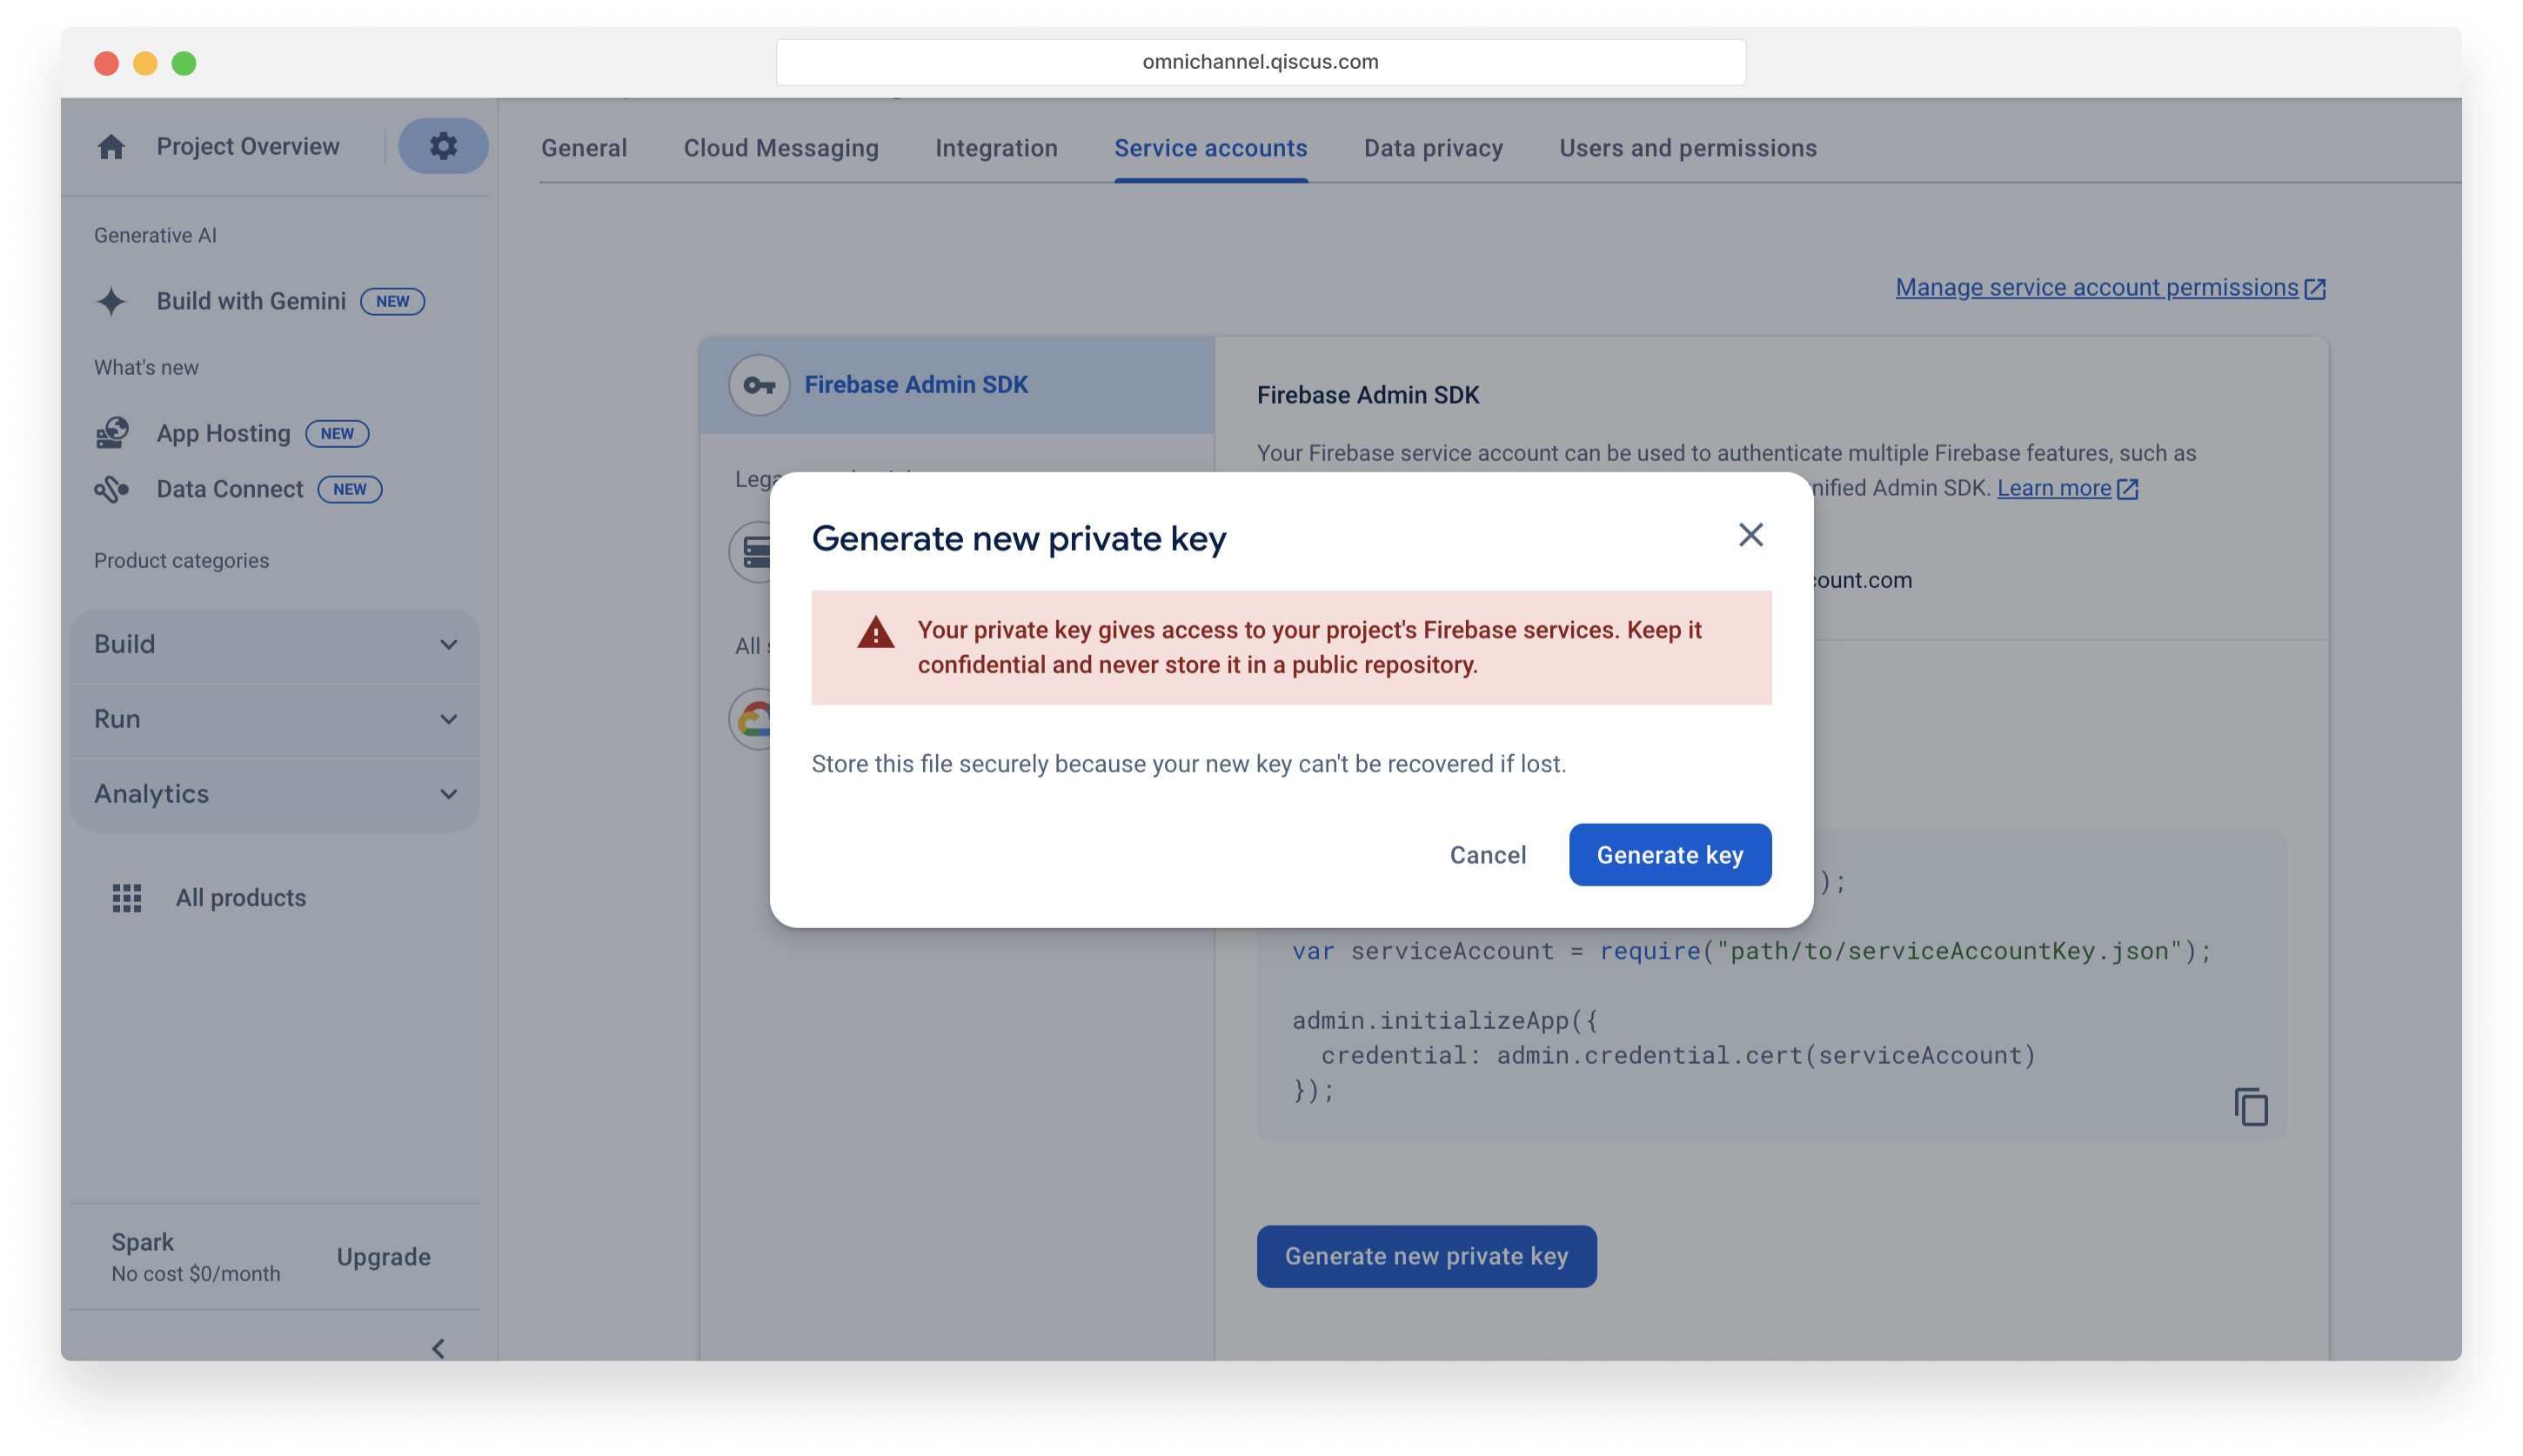
Task: Click the Data Connect icon
Action: point(112,489)
